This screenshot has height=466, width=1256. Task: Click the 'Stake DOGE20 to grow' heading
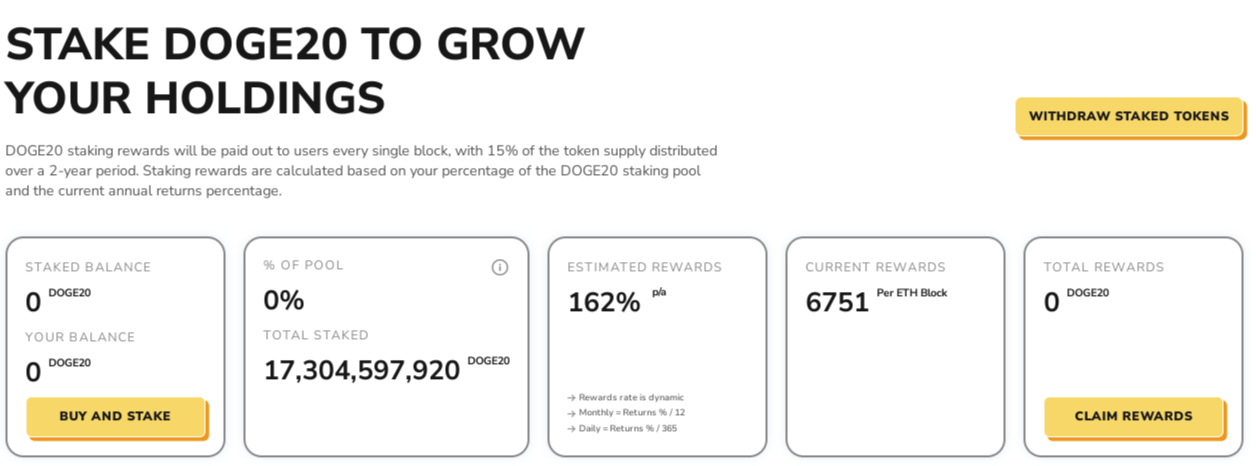[x=295, y=44]
